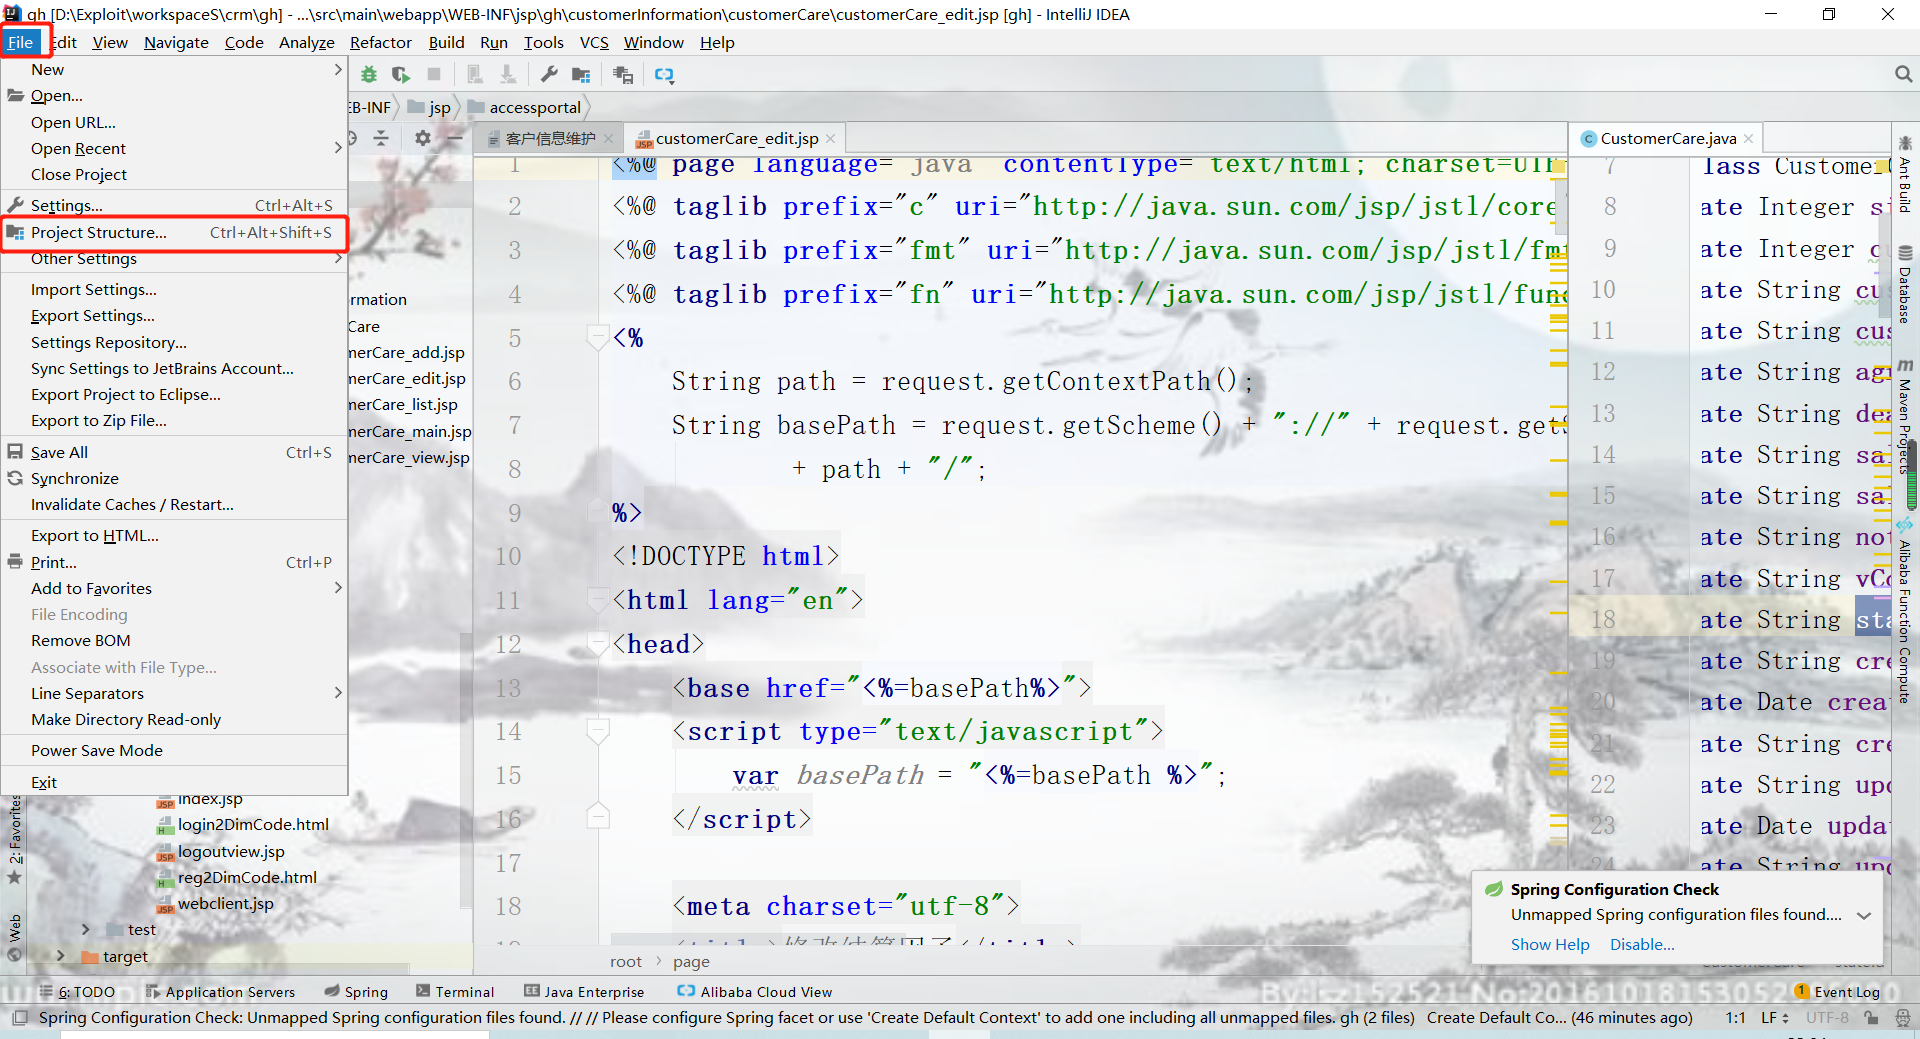The width and height of the screenshot is (1920, 1039).
Task: Open the Application Servers tool window
Action: [x=220, y=992]
